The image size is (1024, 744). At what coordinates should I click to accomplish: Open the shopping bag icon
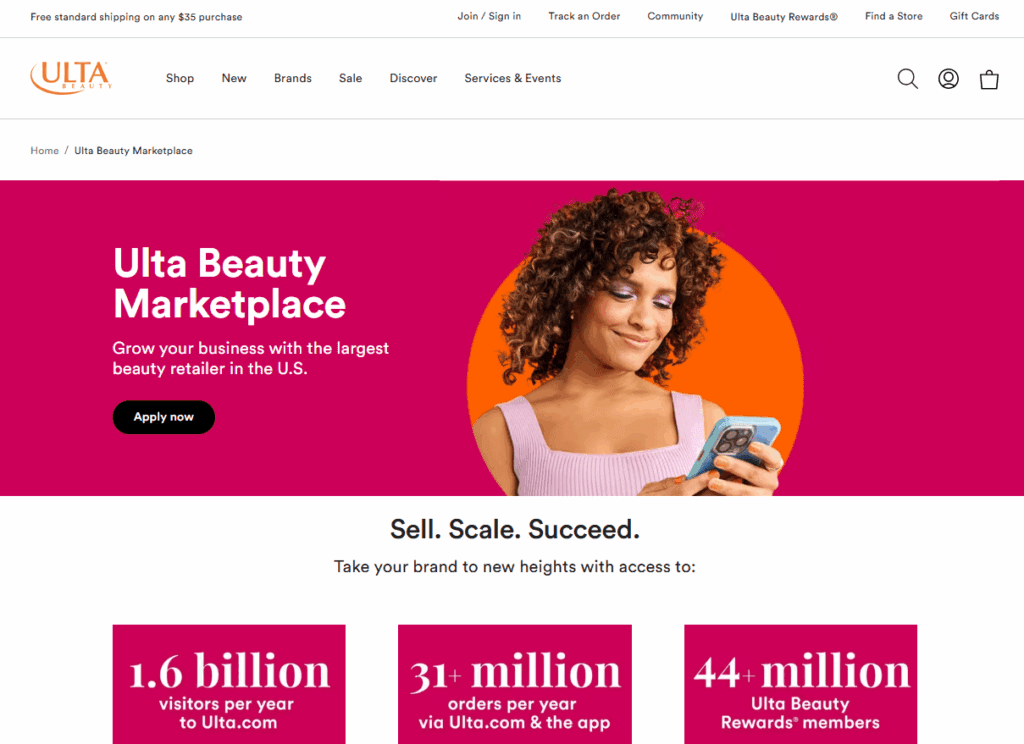[989, 79]
